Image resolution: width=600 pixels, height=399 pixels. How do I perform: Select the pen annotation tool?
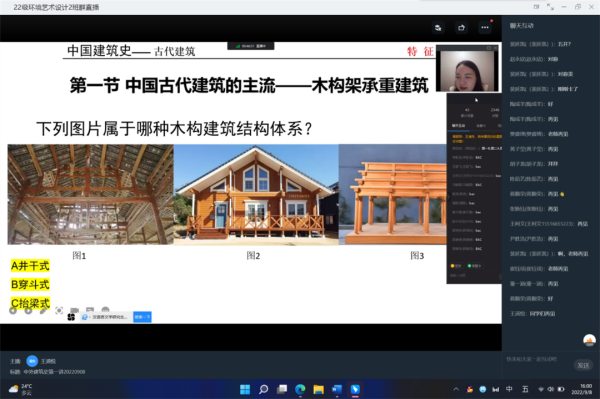[x=43, y=311]
